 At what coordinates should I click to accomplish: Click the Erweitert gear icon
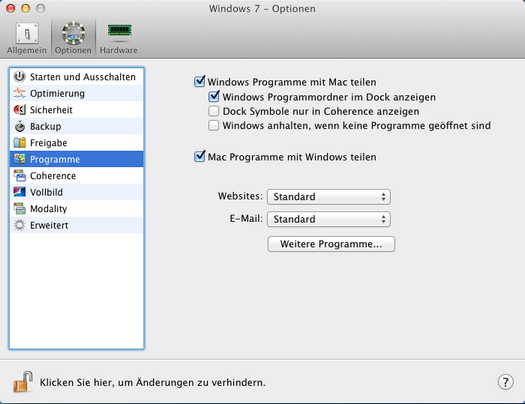point(19,225)
